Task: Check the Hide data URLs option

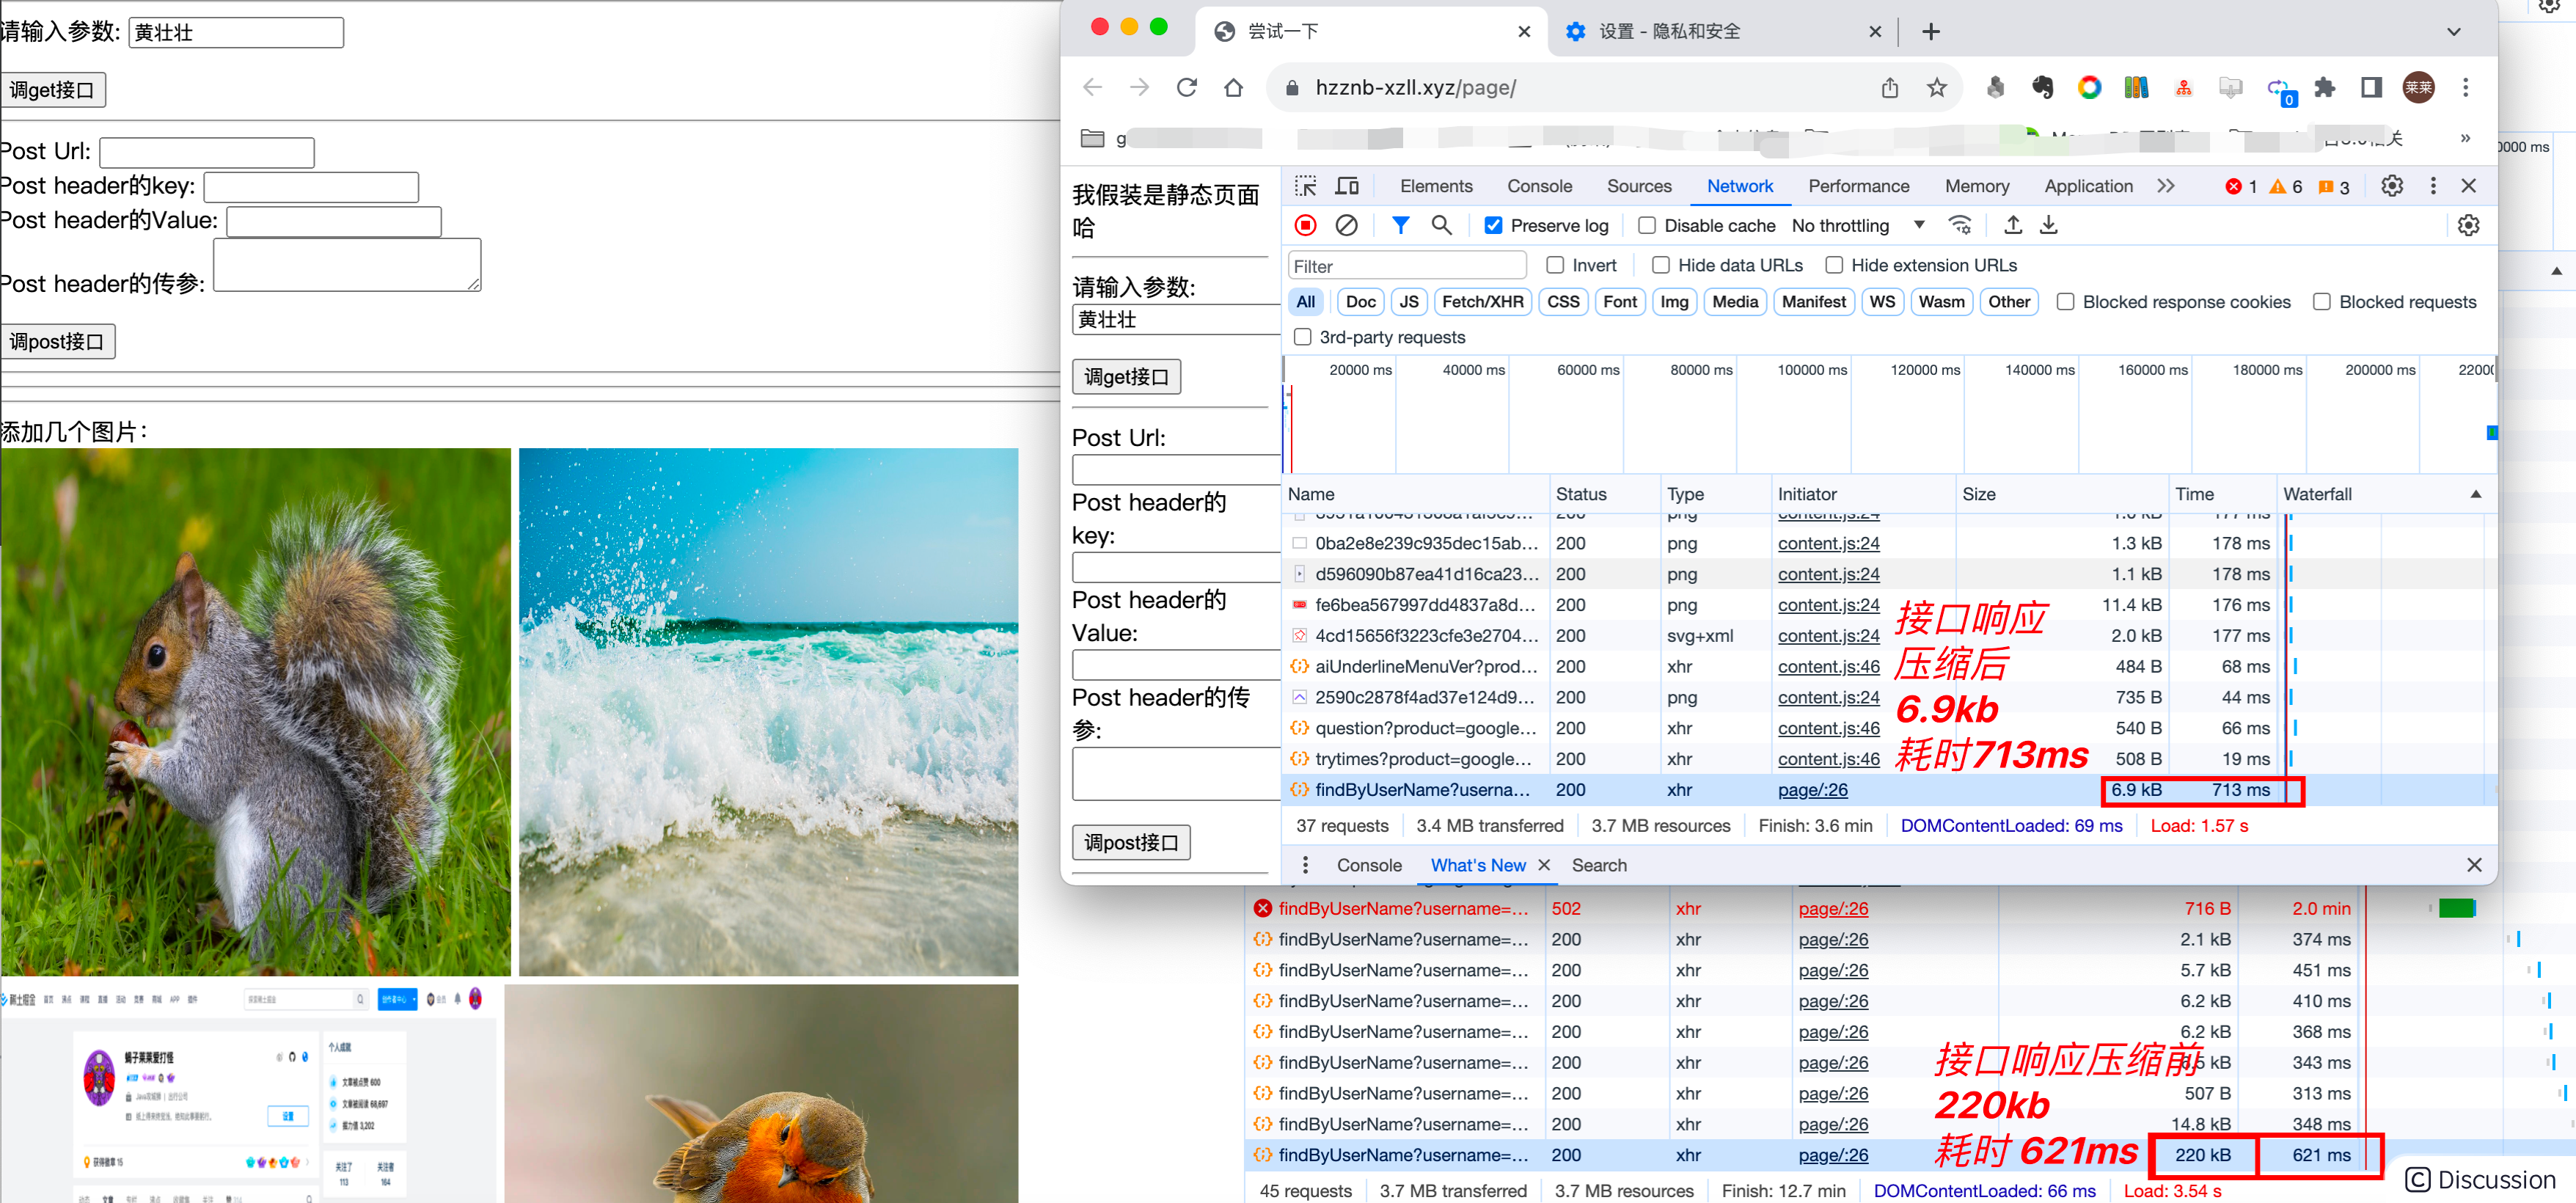Action: 1661,265
